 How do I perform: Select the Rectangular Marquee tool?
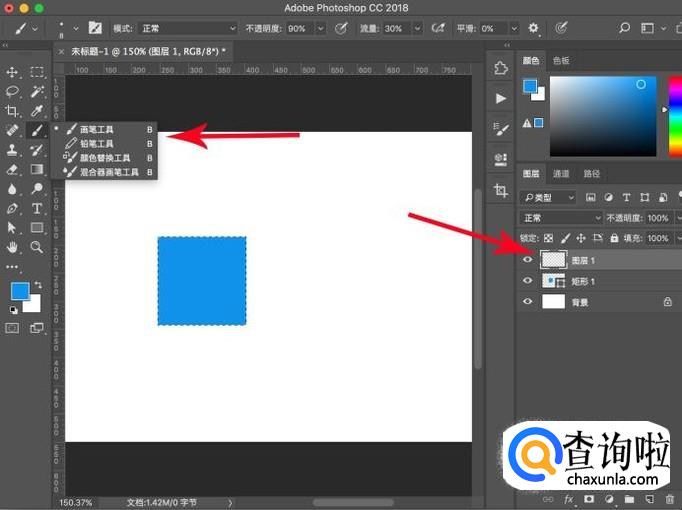[37, 72]
